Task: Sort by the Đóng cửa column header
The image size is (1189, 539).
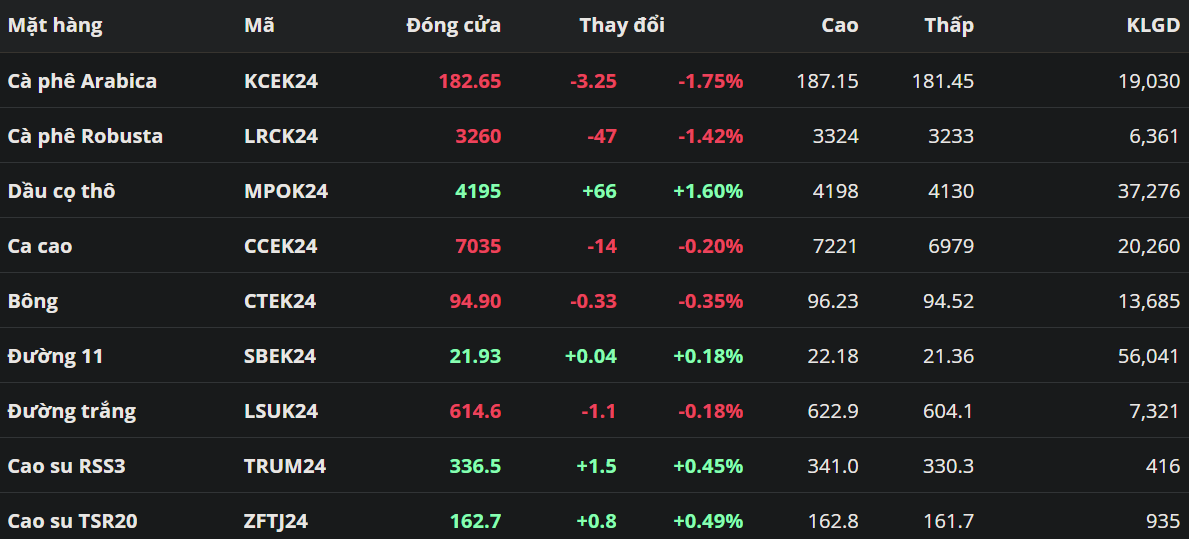Action: click(x=453, y=26)
